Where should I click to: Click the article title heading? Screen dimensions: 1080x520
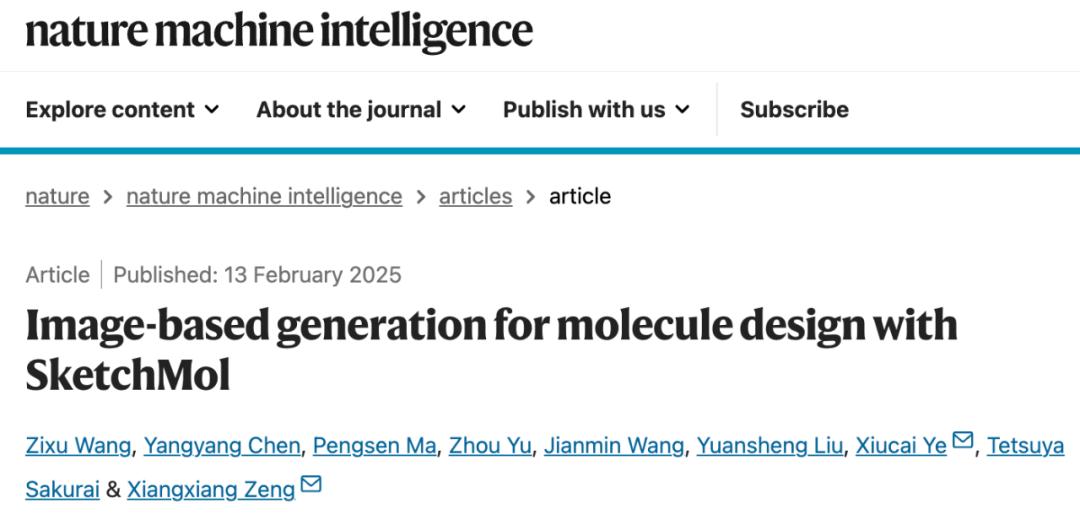491,350
